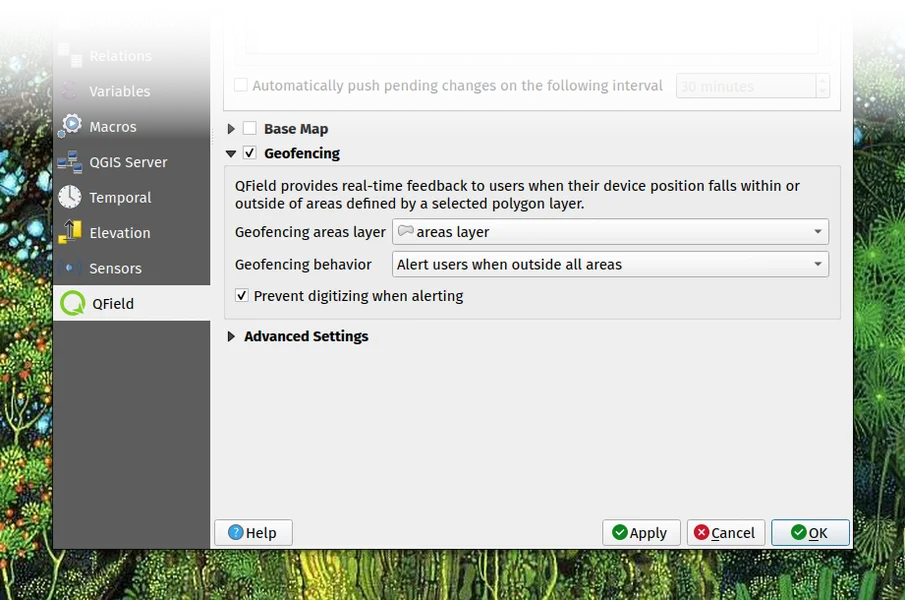The height and width of the screenshot is (600, 905).
Task: Select the Temporal clock icon
Action: (70, 198)
